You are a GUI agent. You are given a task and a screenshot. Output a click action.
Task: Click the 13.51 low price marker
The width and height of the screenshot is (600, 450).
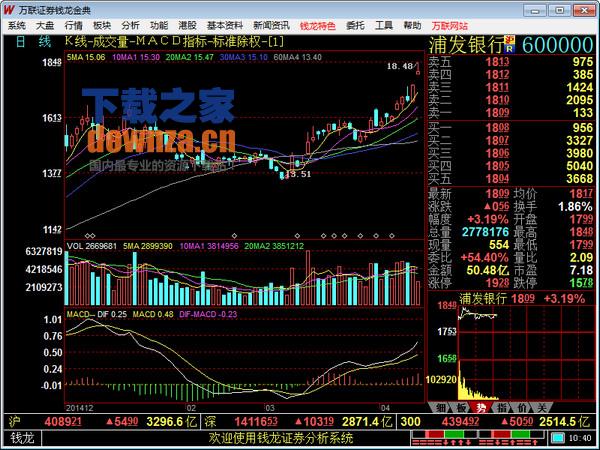coord(298,174)
